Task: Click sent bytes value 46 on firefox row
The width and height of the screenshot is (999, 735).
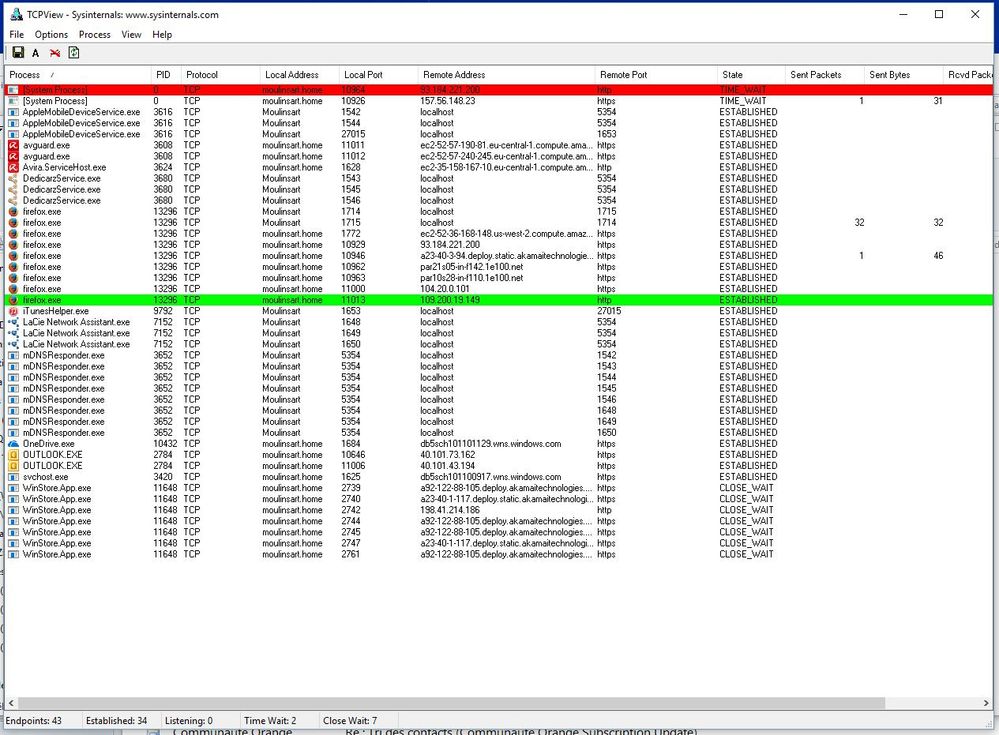Action: (x=938, y=256)
